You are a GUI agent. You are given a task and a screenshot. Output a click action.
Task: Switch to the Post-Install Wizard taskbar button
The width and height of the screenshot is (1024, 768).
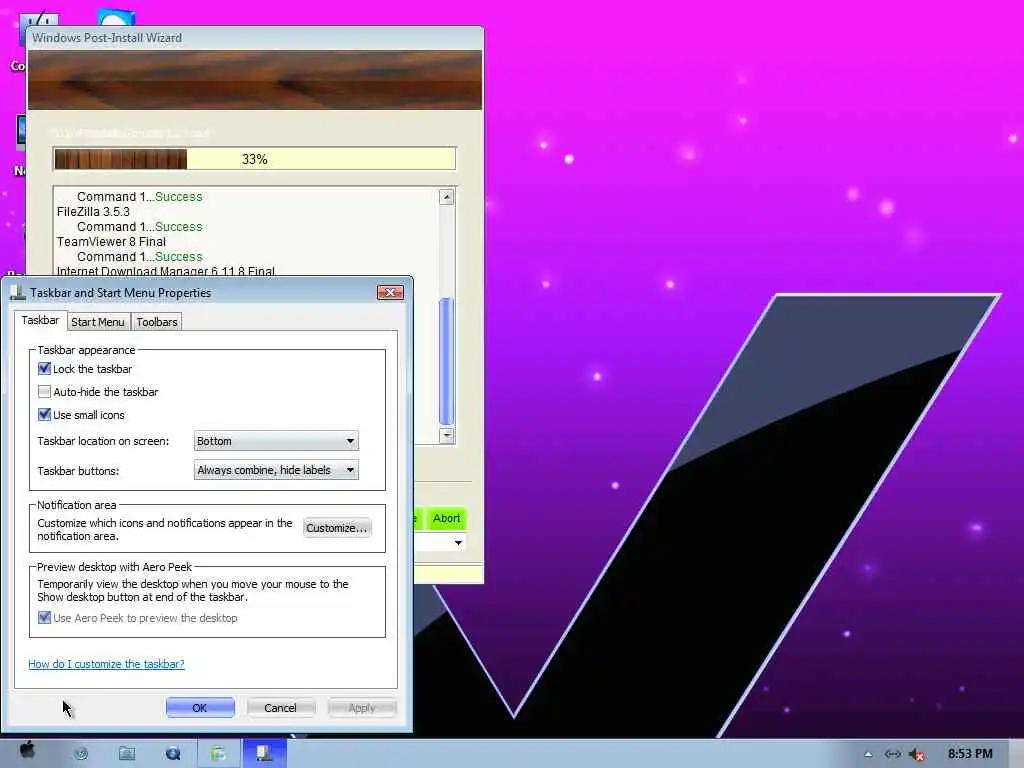(219, 754)
